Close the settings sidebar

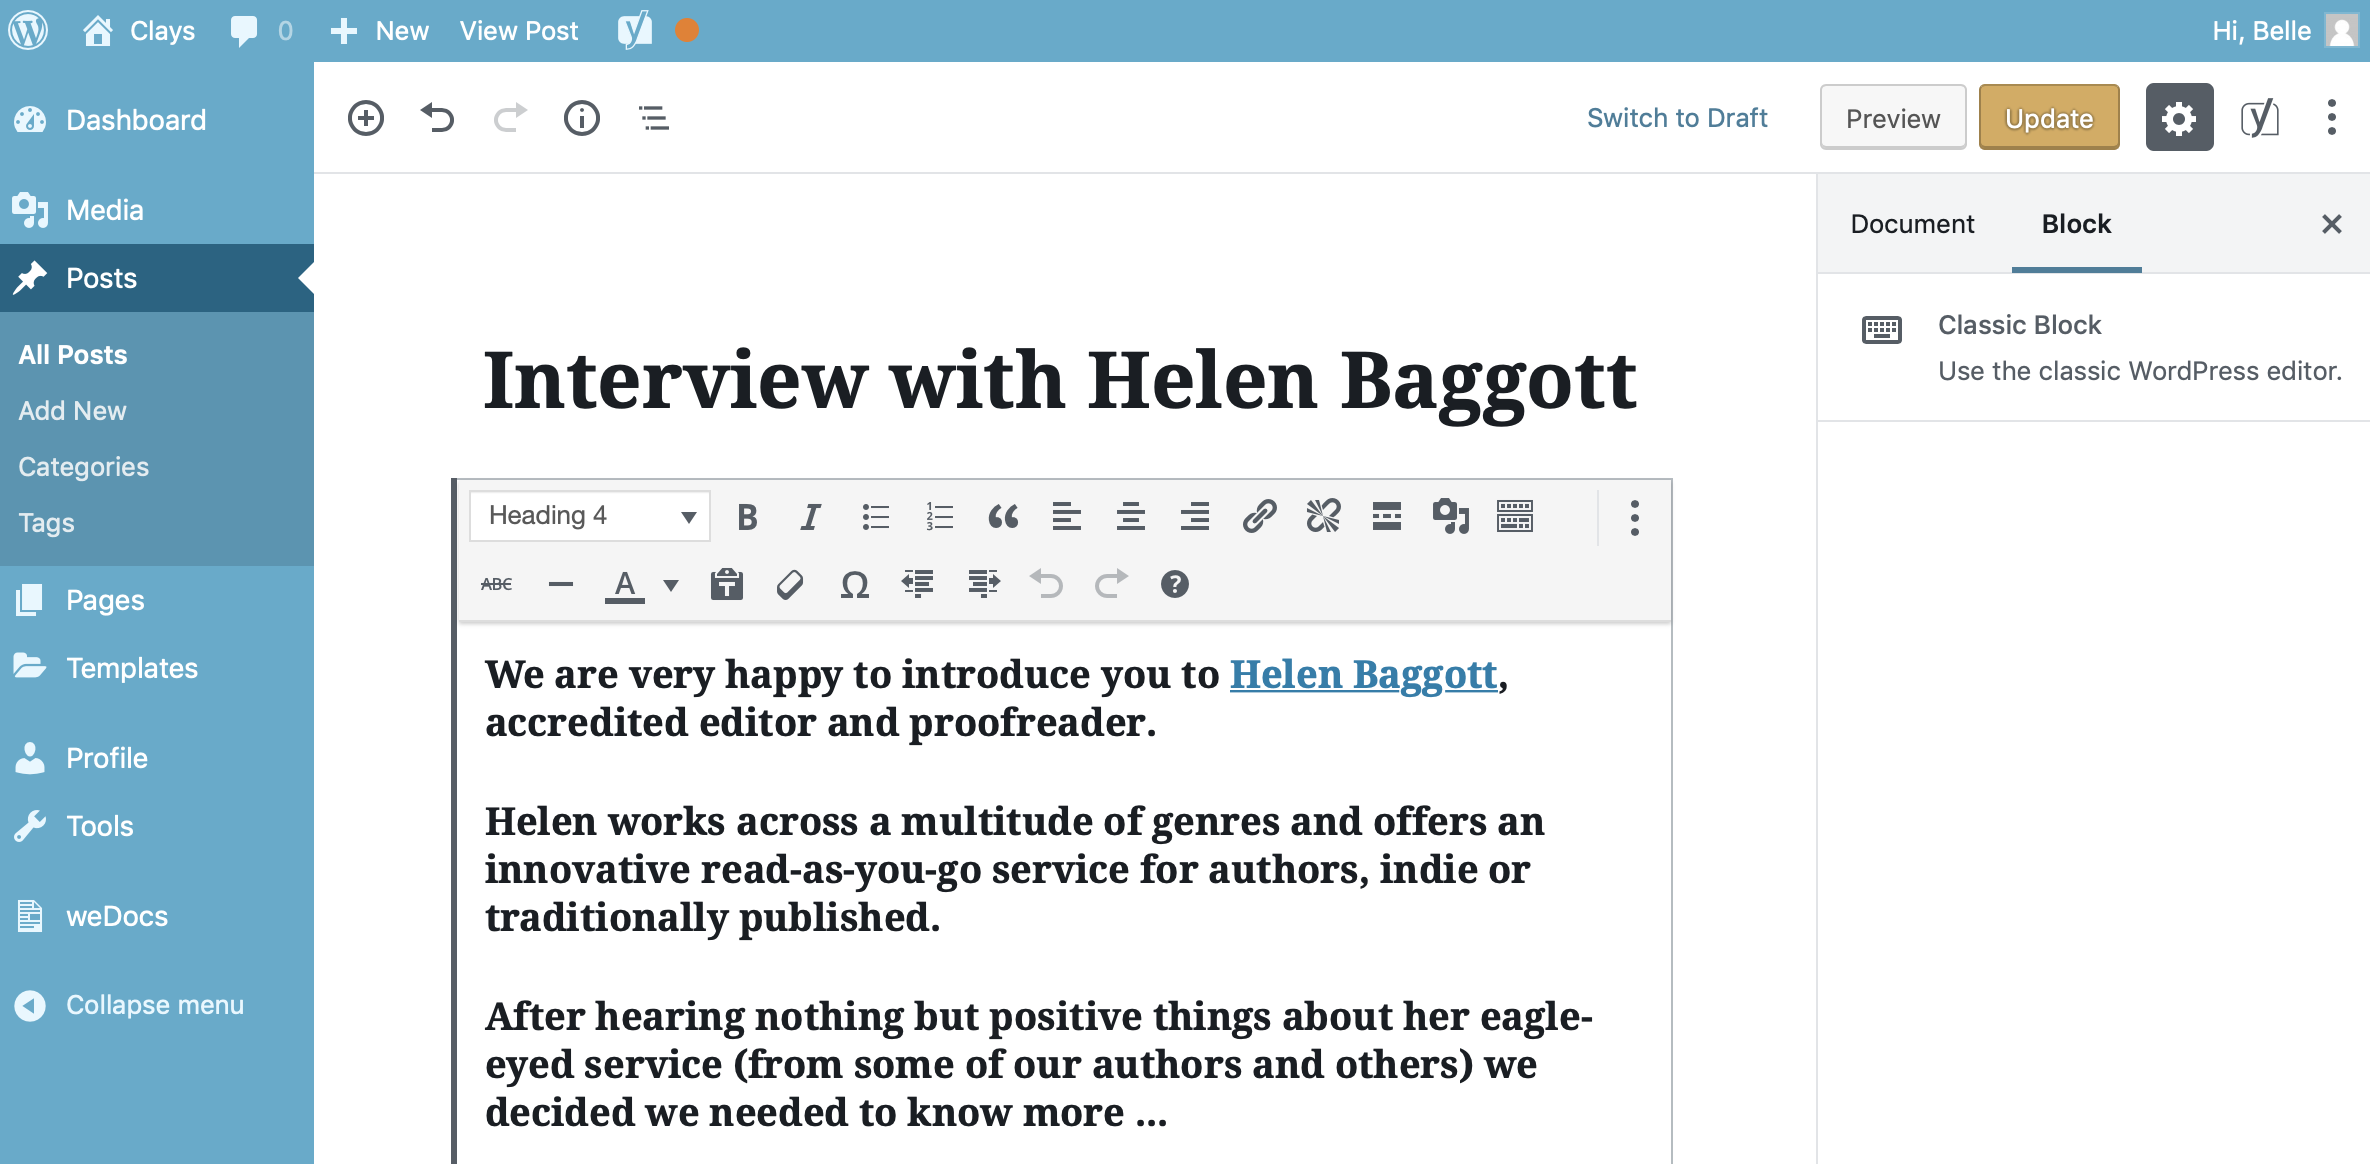pos(2331,224)
